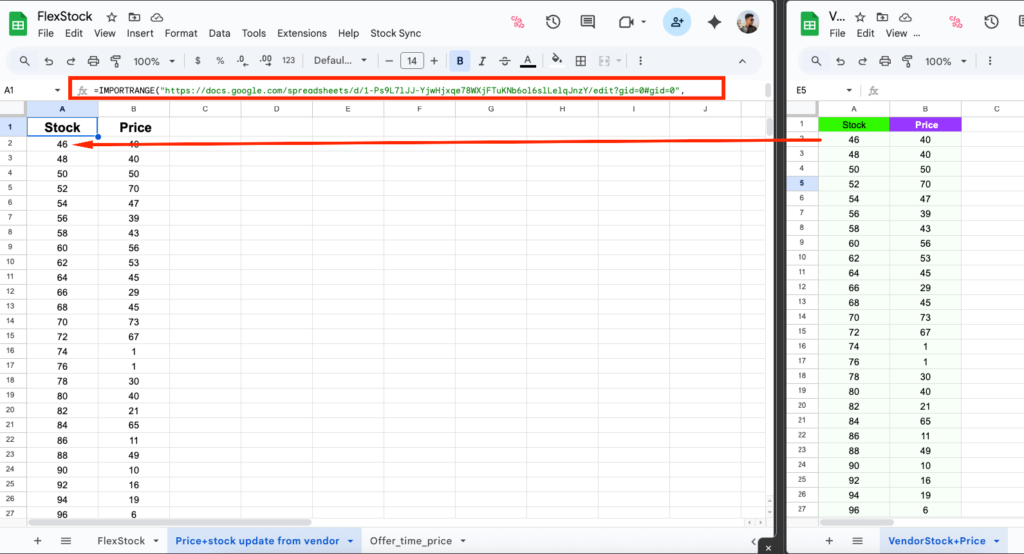
Task: Format as percent in FlexStock
Action: click(x=220, y=61)
